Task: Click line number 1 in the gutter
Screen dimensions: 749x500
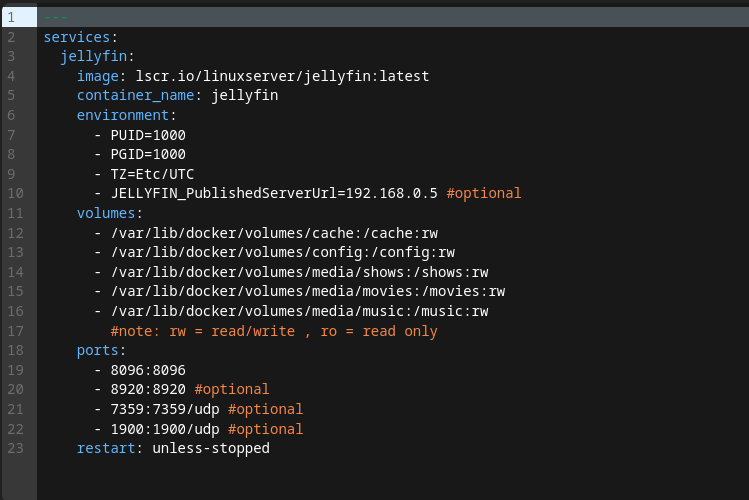Action: (11, 17)
